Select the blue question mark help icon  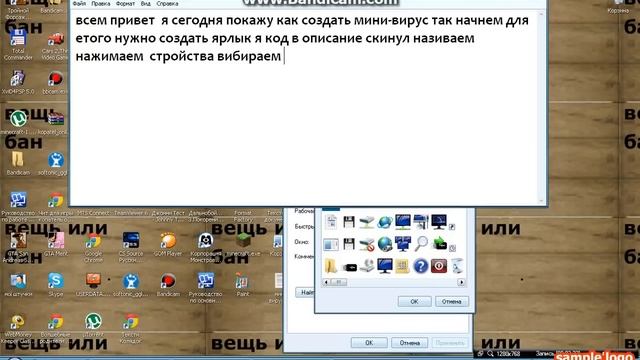point(420,266)
